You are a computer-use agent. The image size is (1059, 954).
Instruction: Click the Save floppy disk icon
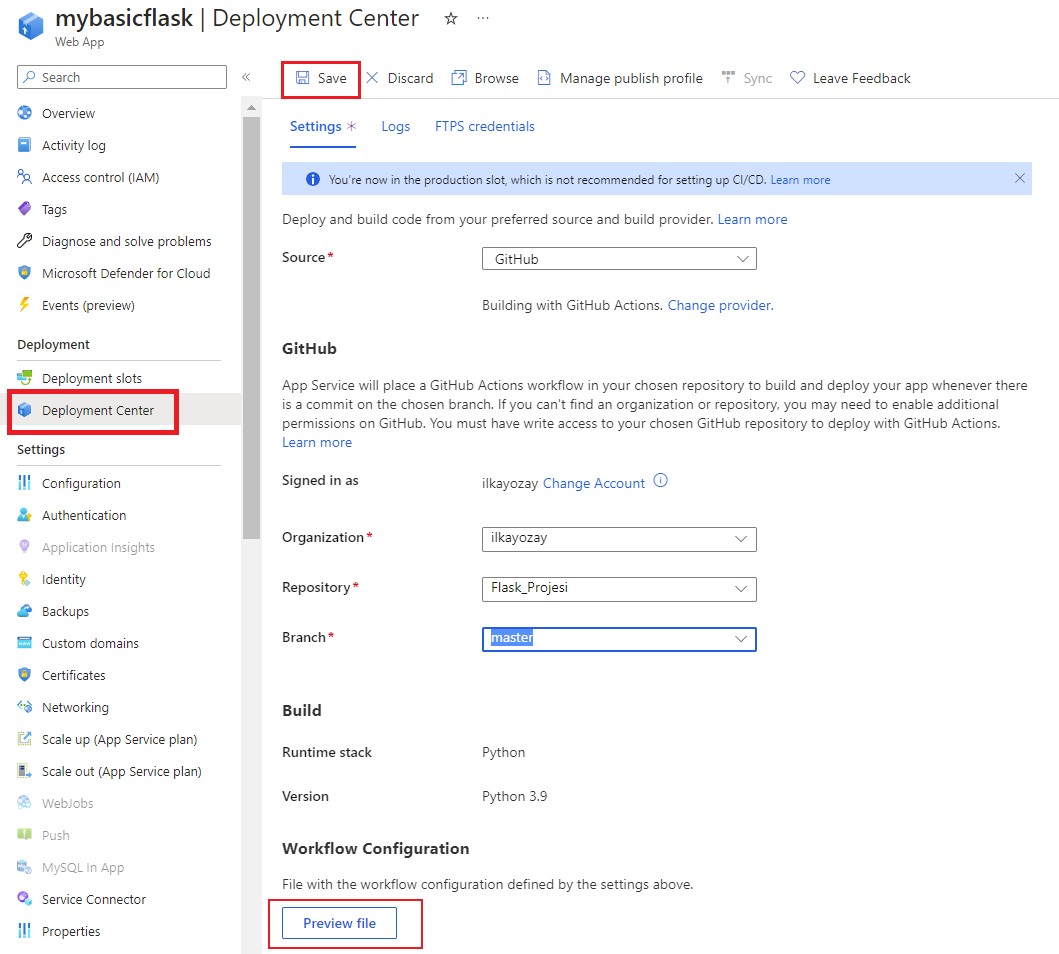click(302, 78)
